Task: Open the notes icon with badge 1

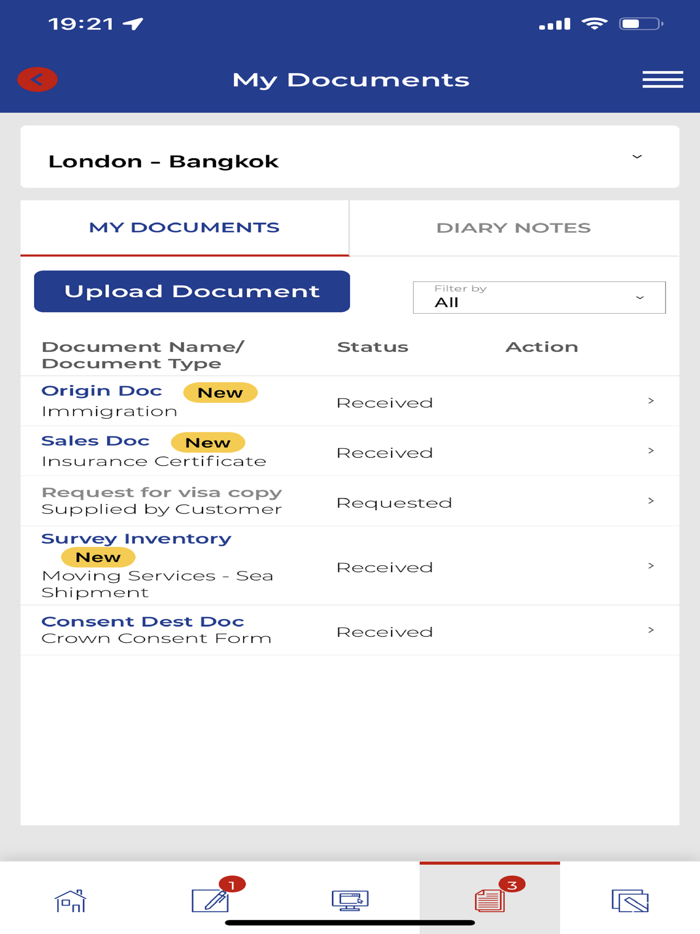Action: click(211, 900)
